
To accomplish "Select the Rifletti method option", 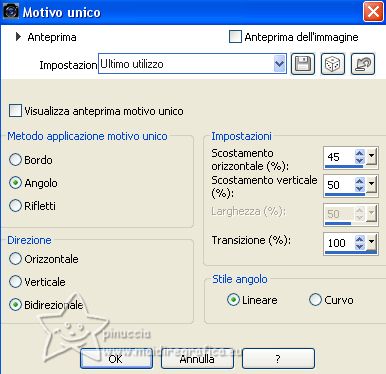I will [x=15, y=206].
